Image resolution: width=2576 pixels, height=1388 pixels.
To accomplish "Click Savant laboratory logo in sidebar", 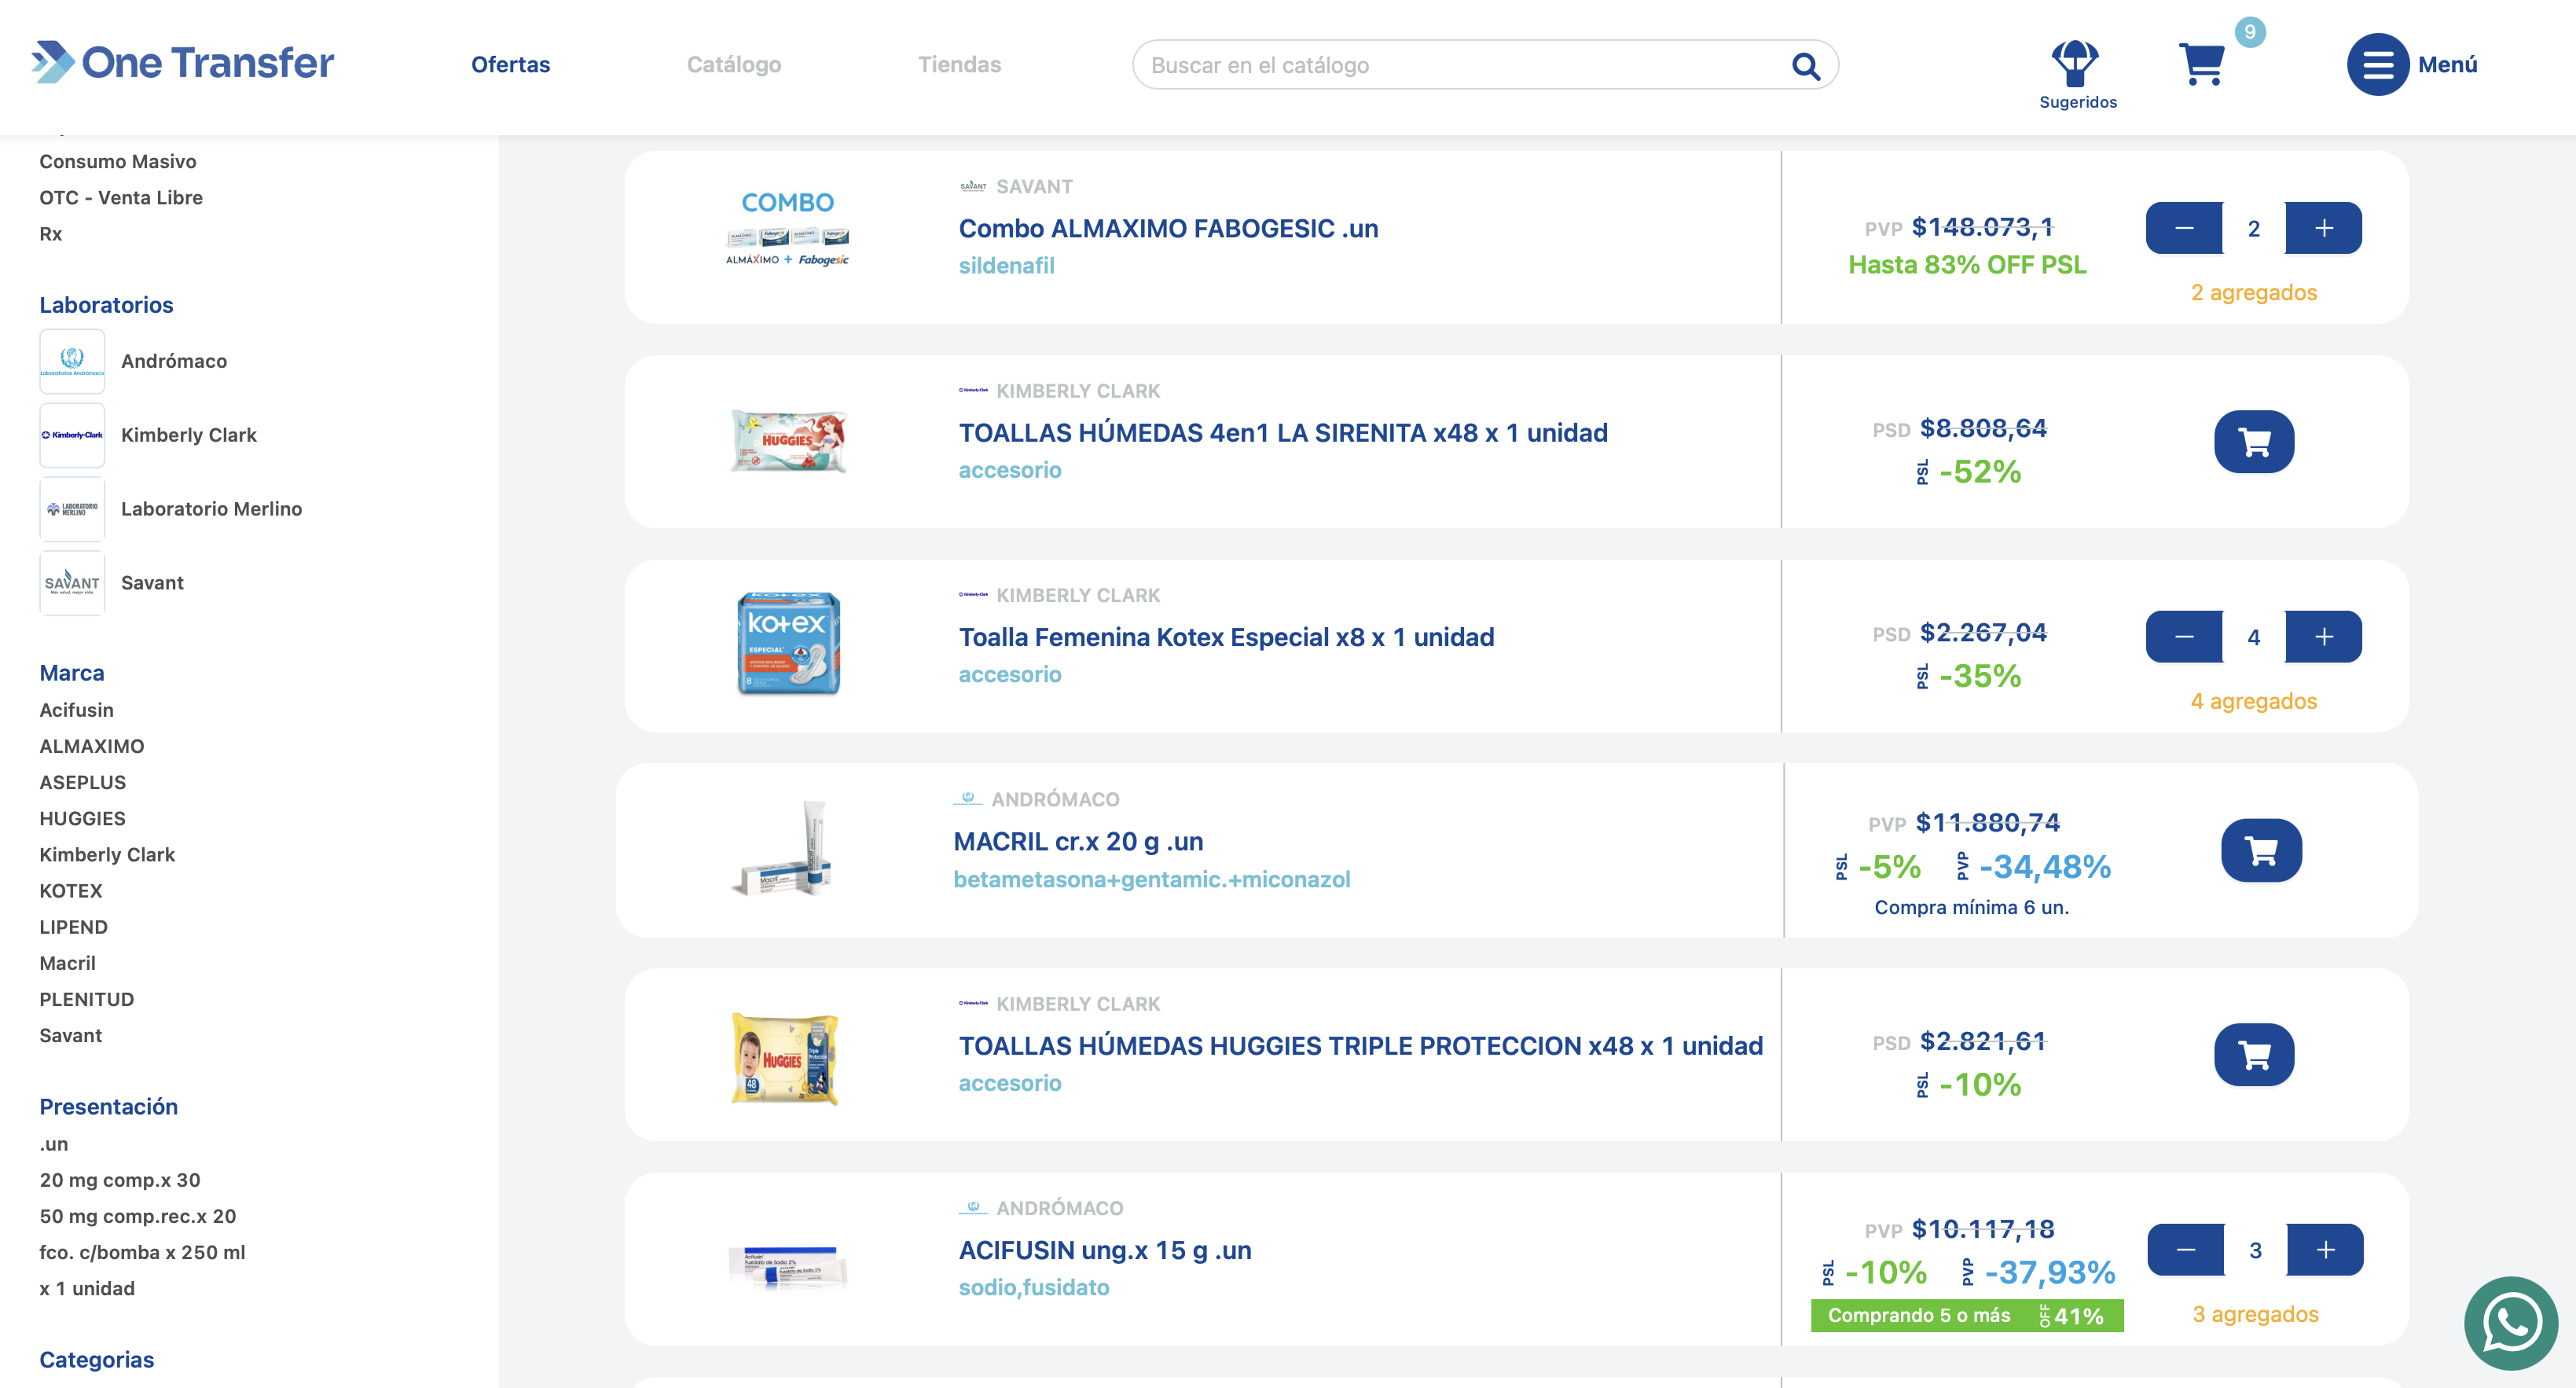I will click(x=72, y=583).
